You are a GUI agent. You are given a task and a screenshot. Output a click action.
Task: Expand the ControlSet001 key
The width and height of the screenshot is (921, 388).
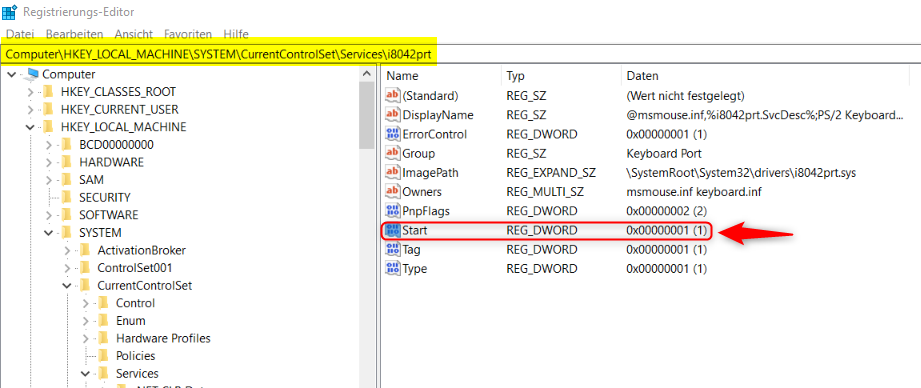coord(67,268)
